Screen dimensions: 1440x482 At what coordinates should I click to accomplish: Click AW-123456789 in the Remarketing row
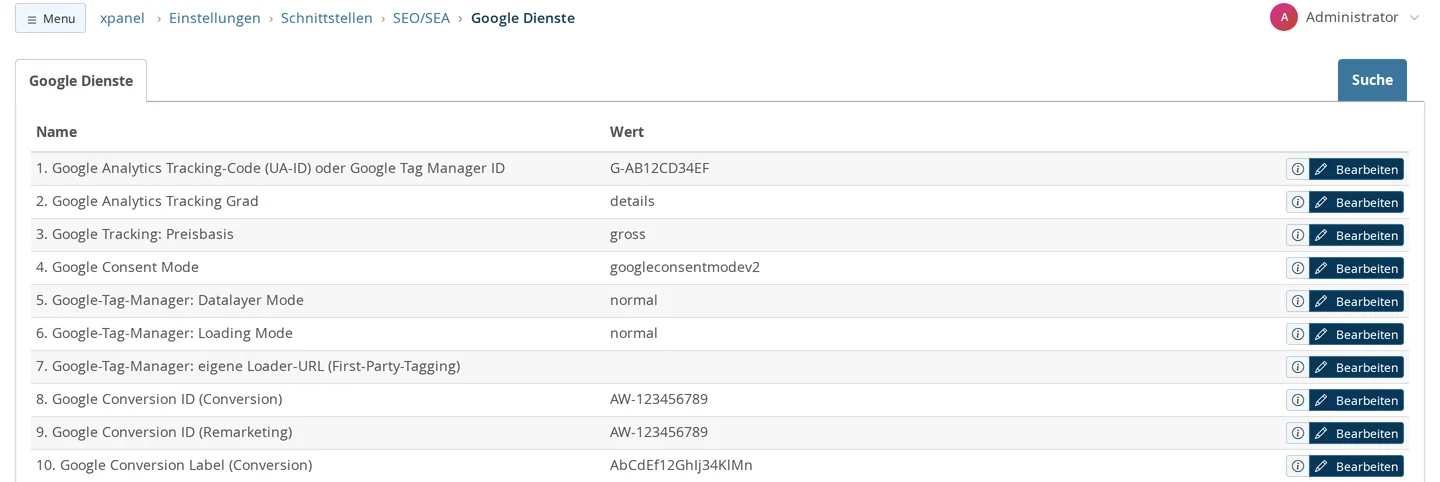(659, 432)
